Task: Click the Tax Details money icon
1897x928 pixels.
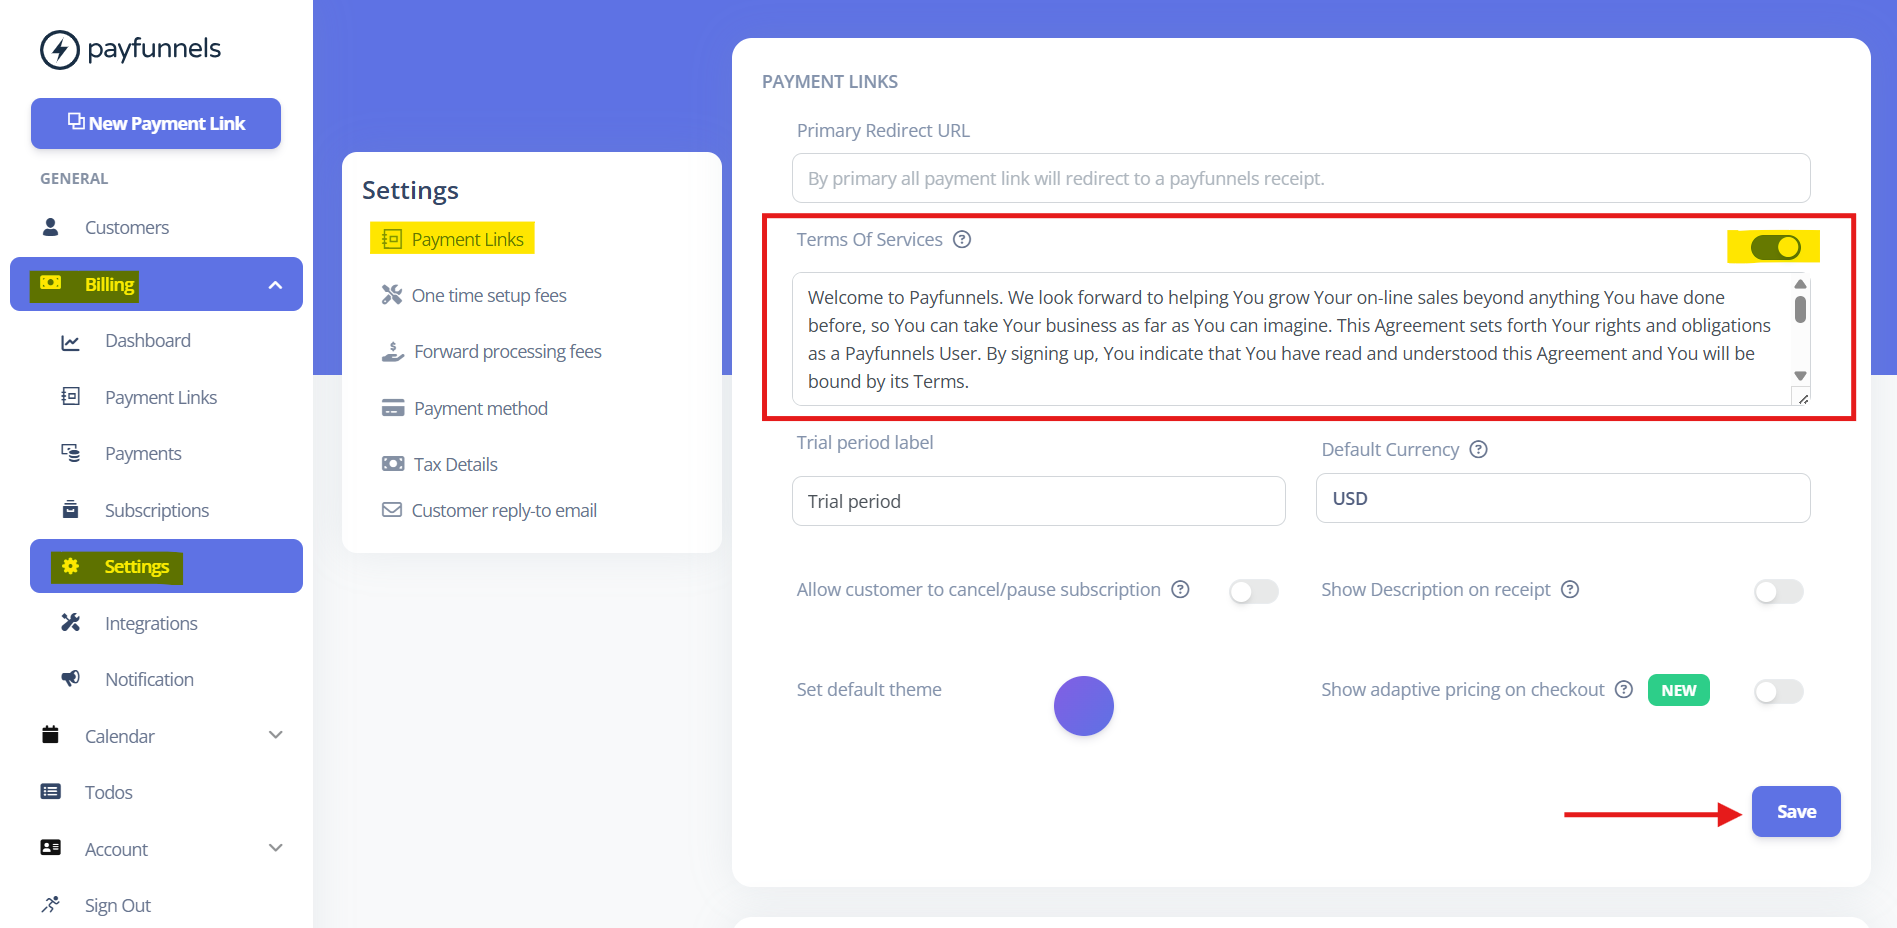Action: coord(393,464)
